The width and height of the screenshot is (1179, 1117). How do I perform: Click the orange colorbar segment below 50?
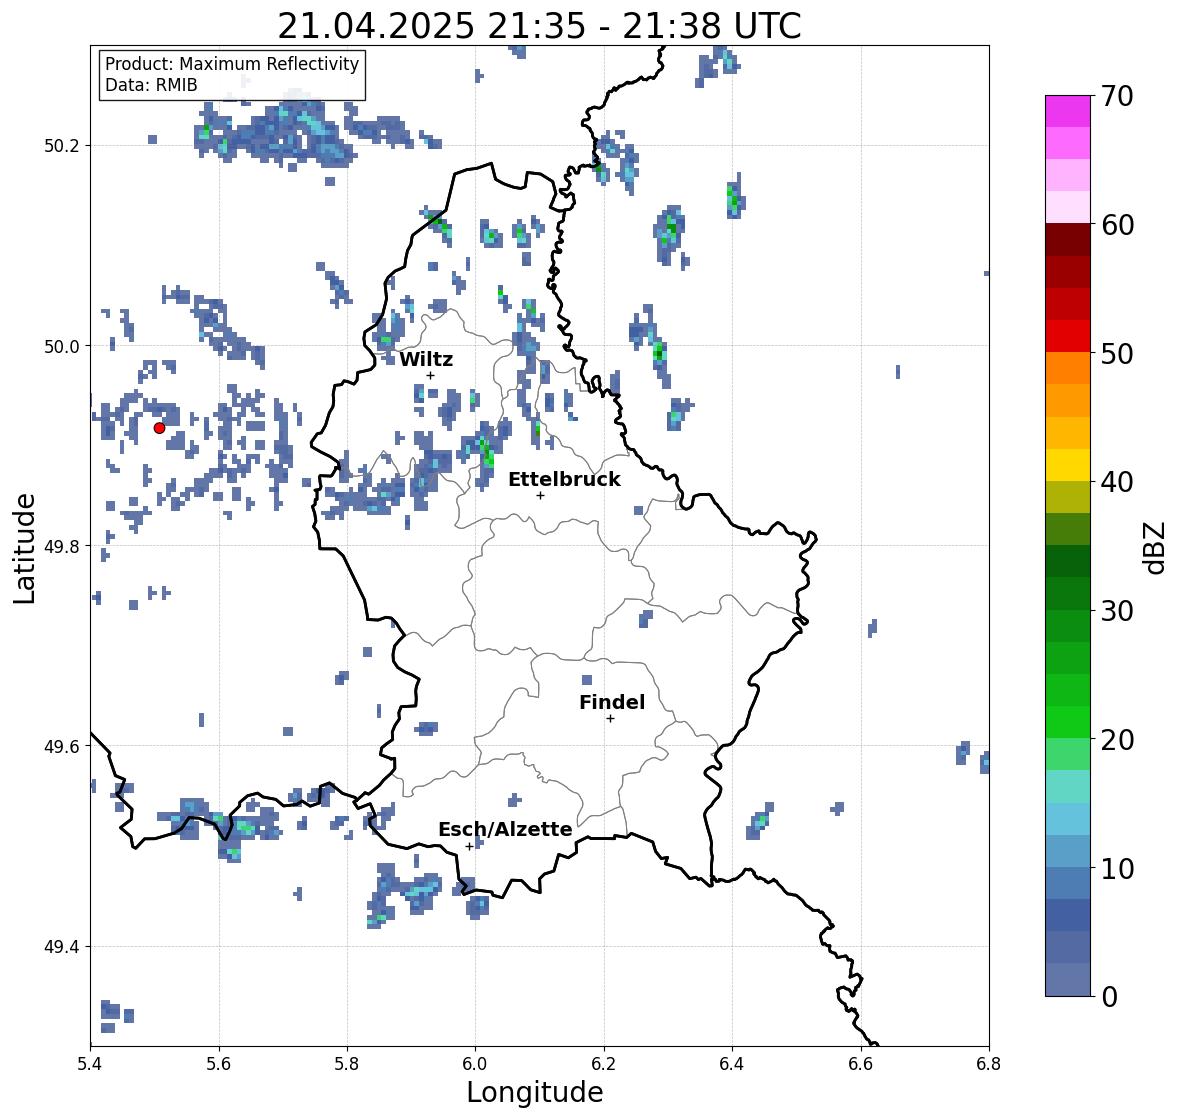(1068, 368)
